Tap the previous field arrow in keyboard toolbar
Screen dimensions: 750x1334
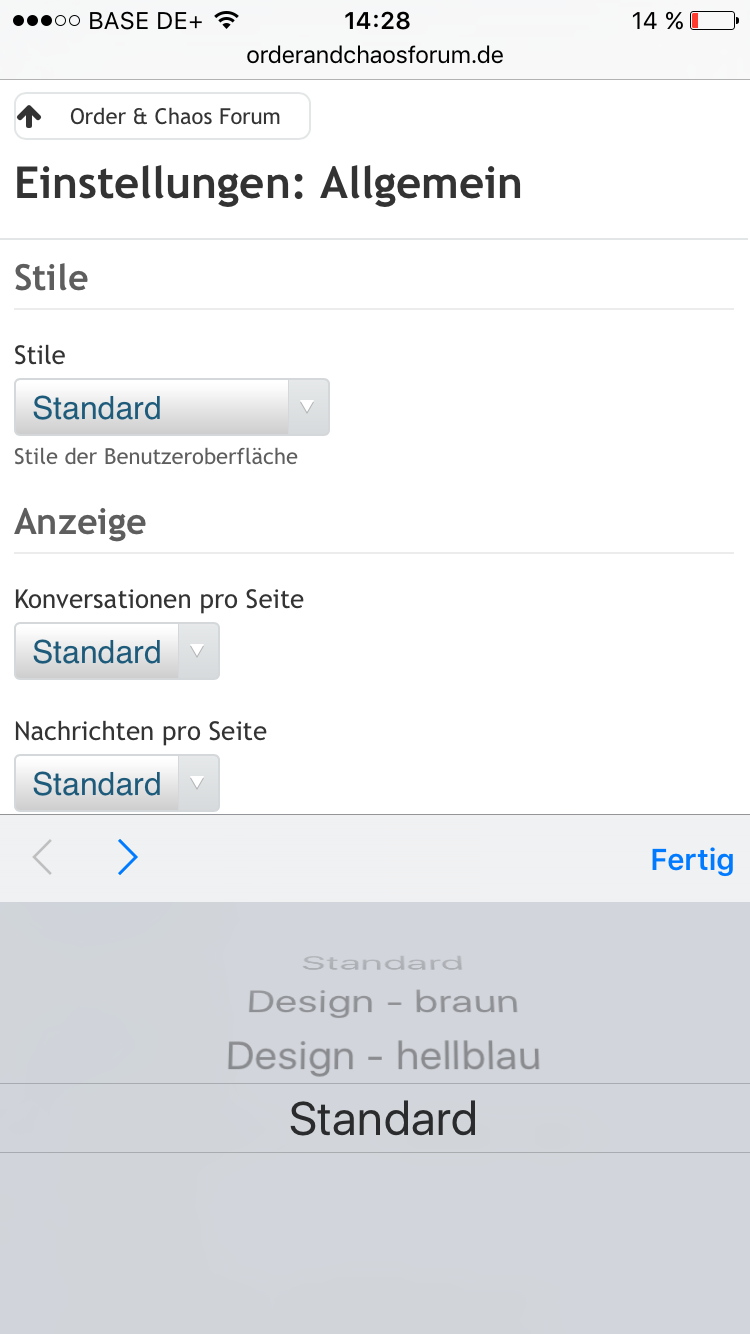click(x=42, y=858)
